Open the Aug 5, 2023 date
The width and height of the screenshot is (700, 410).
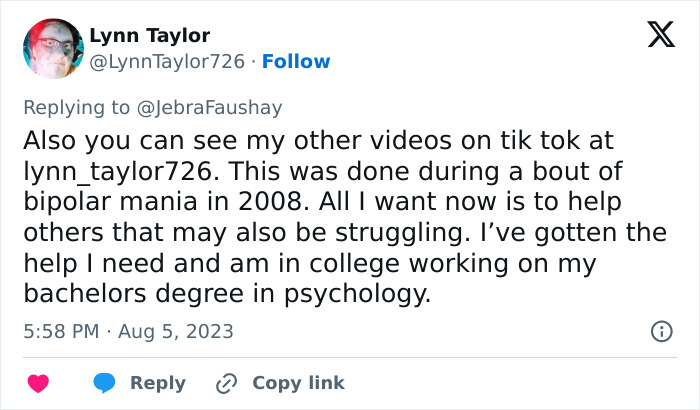177,330
